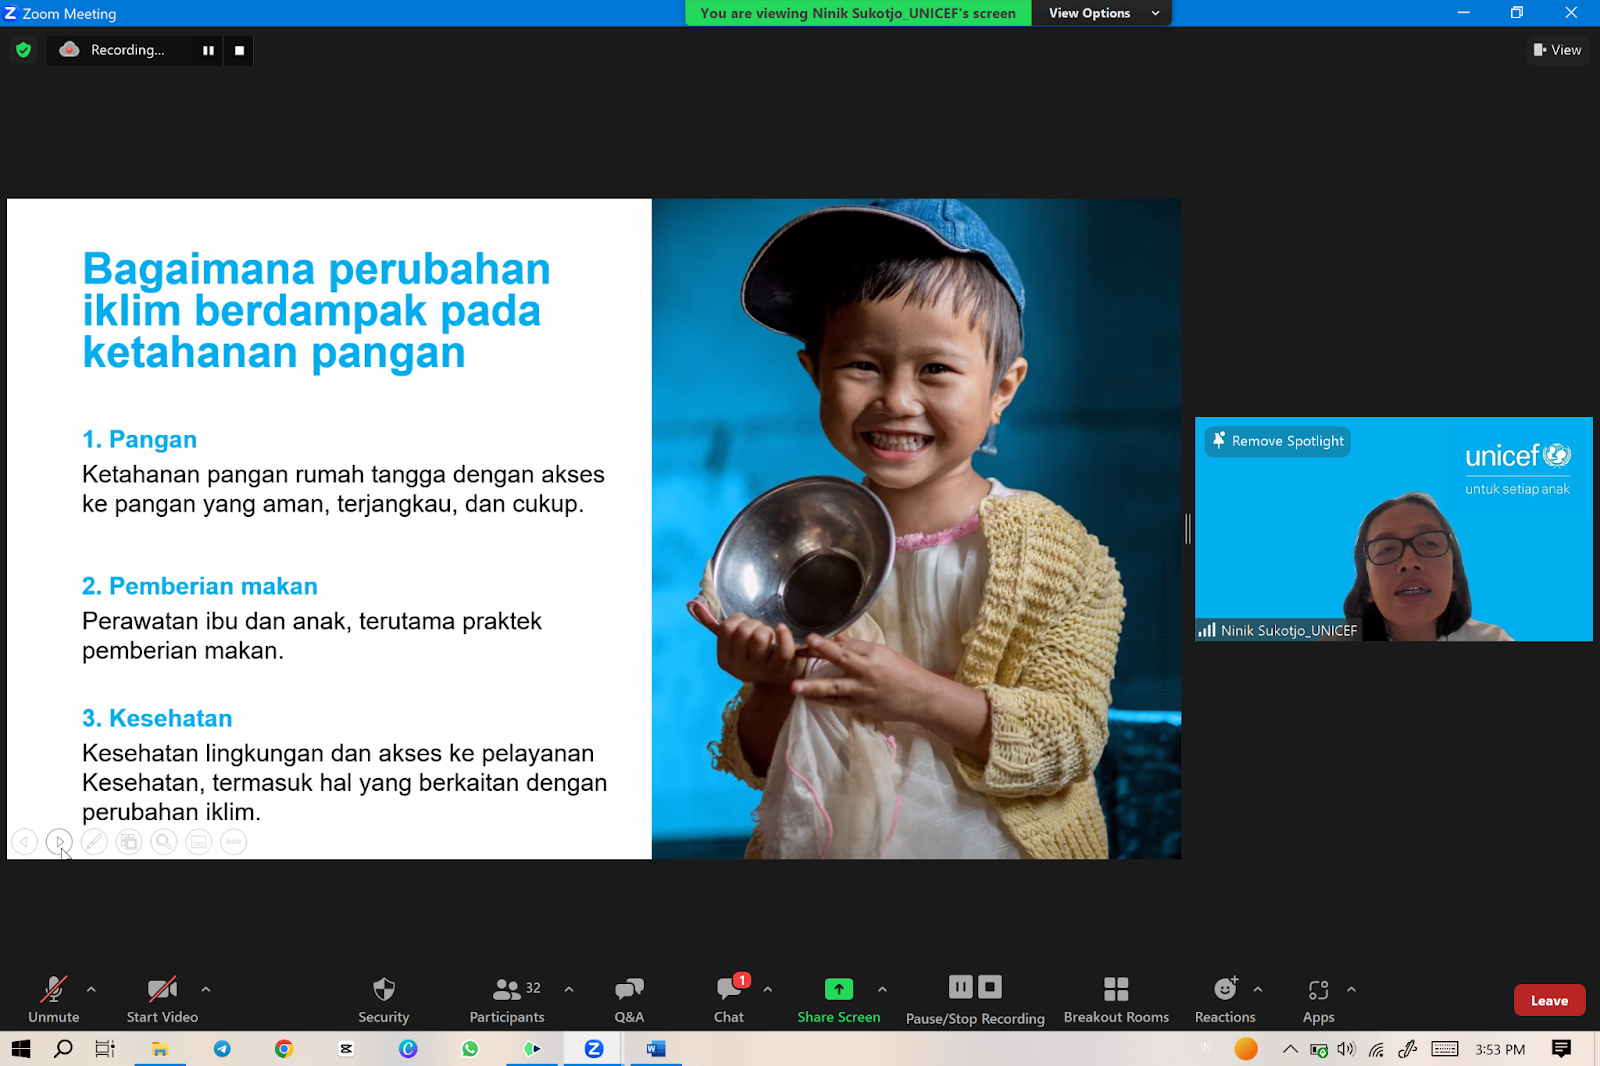This screenshot has height=1066, width=1600.
Task: Switch to Zoom taskbar icon
Action: coord(594,1049)
